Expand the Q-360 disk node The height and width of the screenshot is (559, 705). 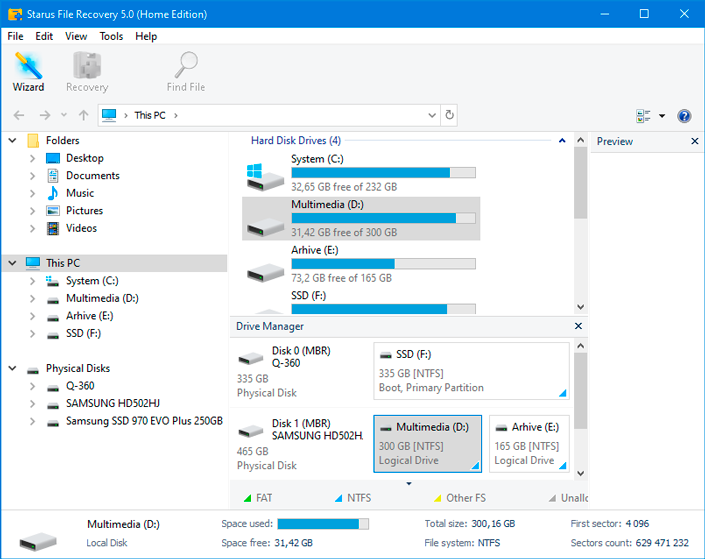(32, 386)
